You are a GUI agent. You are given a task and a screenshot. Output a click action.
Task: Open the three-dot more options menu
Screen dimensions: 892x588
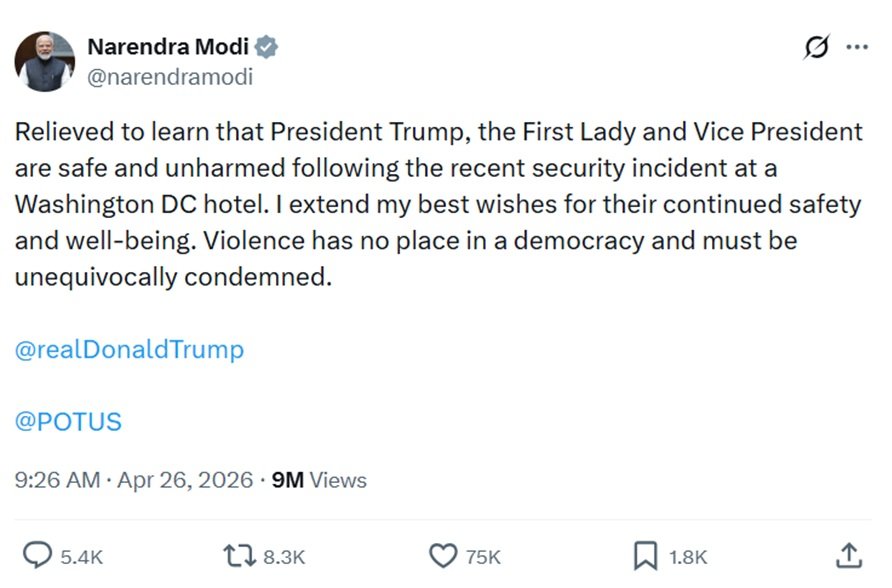tap(857, 47)
